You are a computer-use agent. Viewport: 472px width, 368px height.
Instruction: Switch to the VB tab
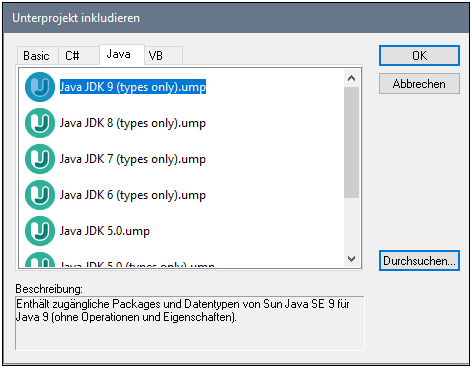[163, 56]
